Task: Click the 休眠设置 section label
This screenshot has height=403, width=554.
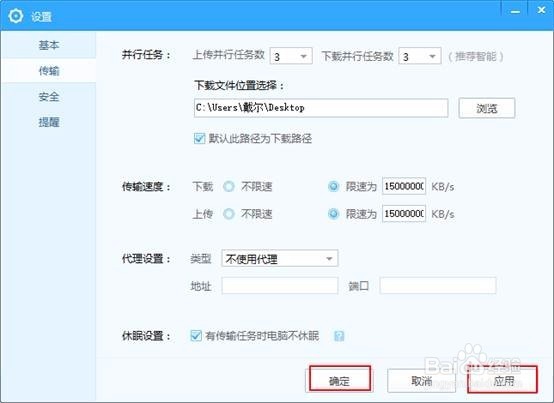Action: [146, 336]
